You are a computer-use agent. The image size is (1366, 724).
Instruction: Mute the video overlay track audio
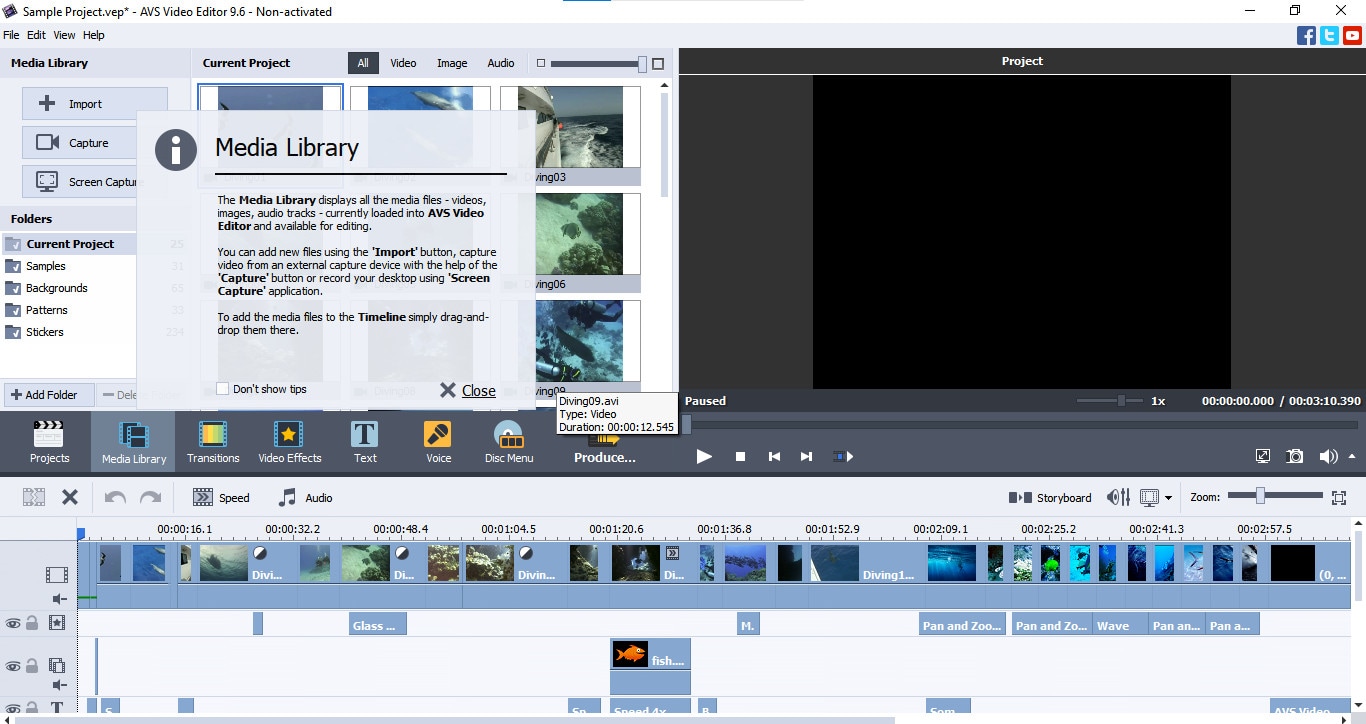[59, 685]
